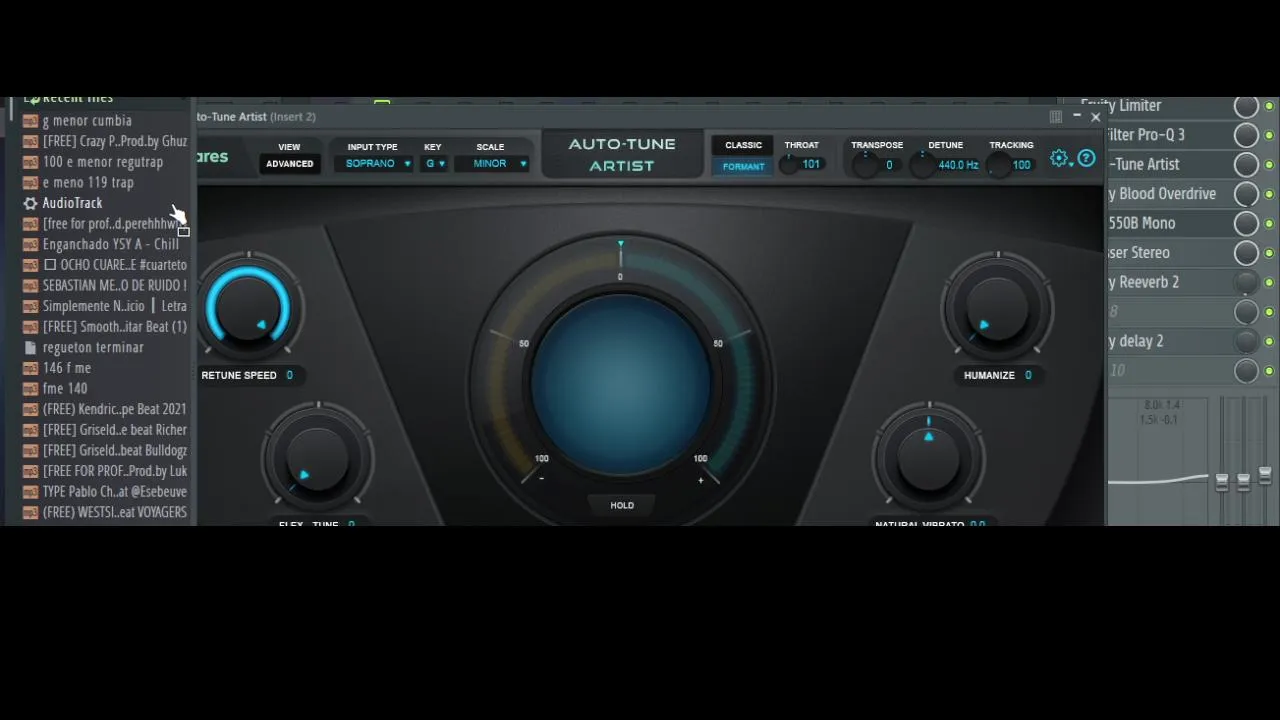Viewport: 1280px width, 720px height.
Task: Click the Throat value 101
Action: click(811, 165)
